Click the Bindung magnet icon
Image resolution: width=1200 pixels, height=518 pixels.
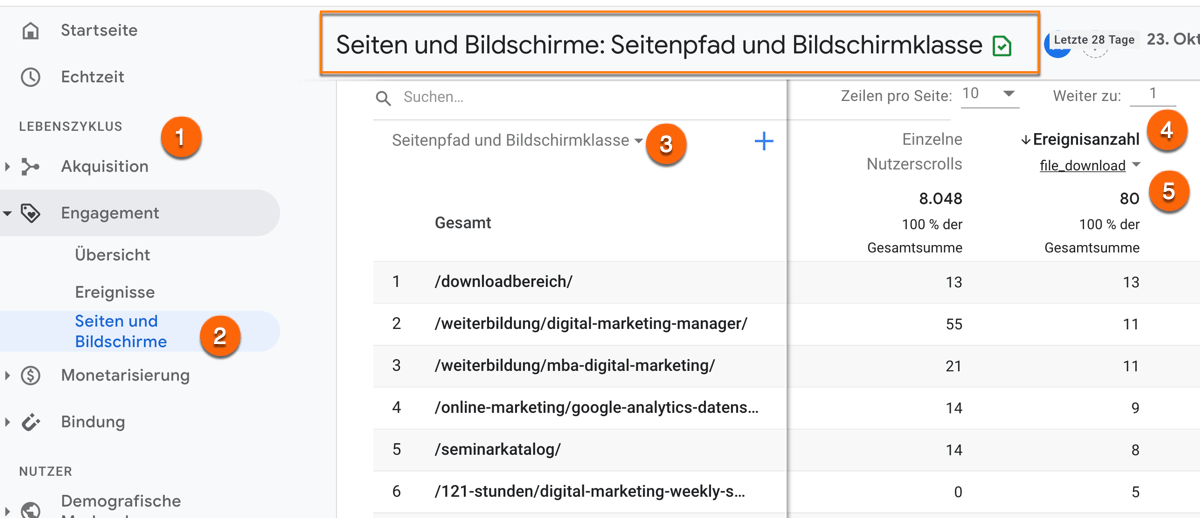click(31, 422)
